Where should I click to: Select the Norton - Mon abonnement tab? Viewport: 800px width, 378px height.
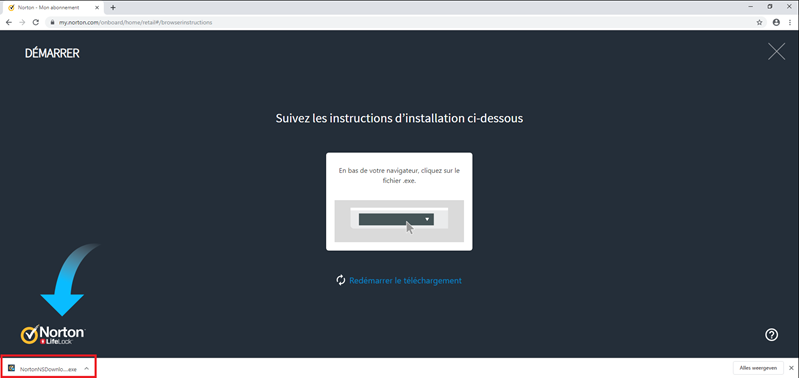53,8
